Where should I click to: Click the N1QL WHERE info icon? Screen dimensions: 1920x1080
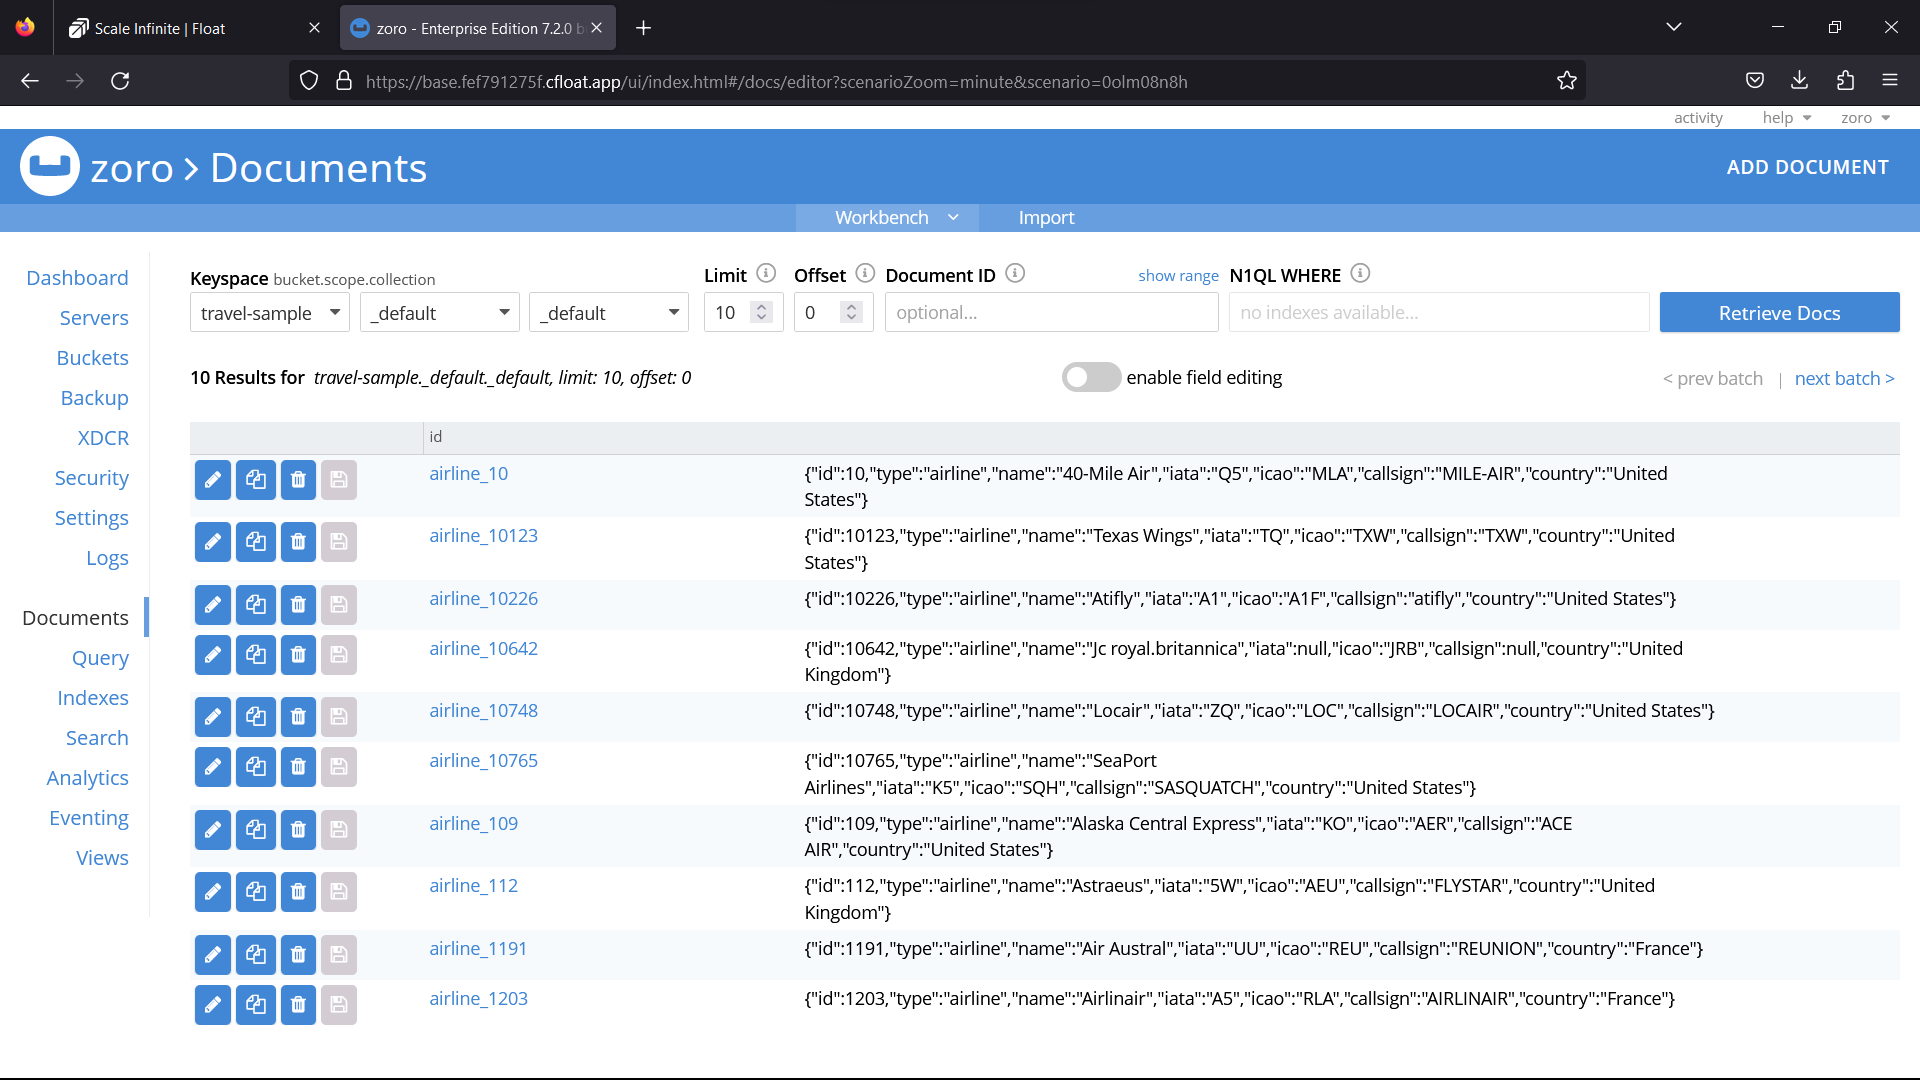pos(1360,273)
